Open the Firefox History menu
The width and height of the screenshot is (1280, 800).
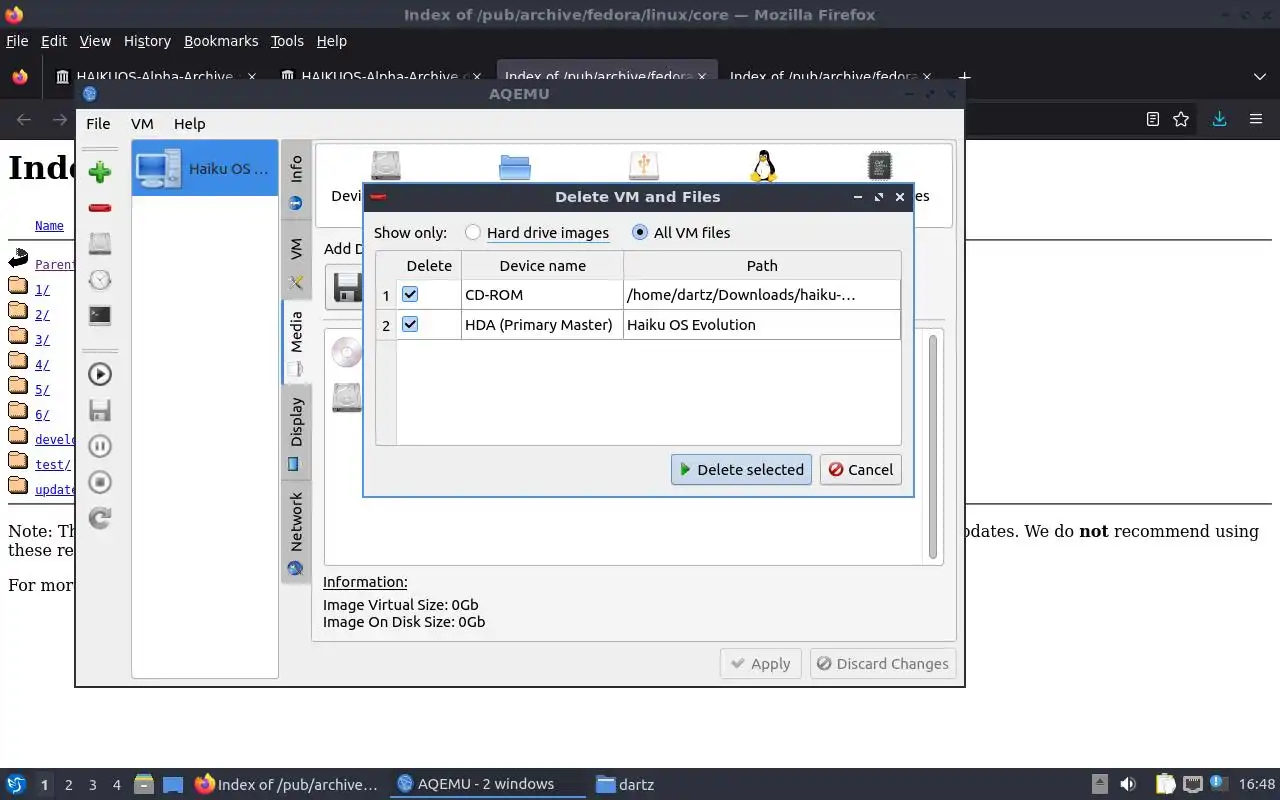coord(147,41)
